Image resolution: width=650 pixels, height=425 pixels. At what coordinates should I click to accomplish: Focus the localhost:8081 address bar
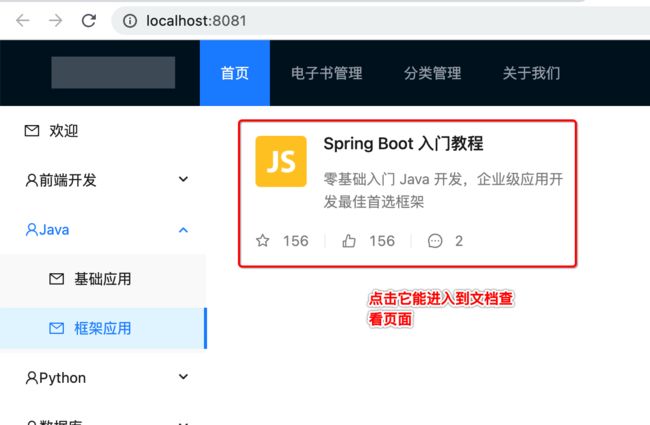(380, 21)
